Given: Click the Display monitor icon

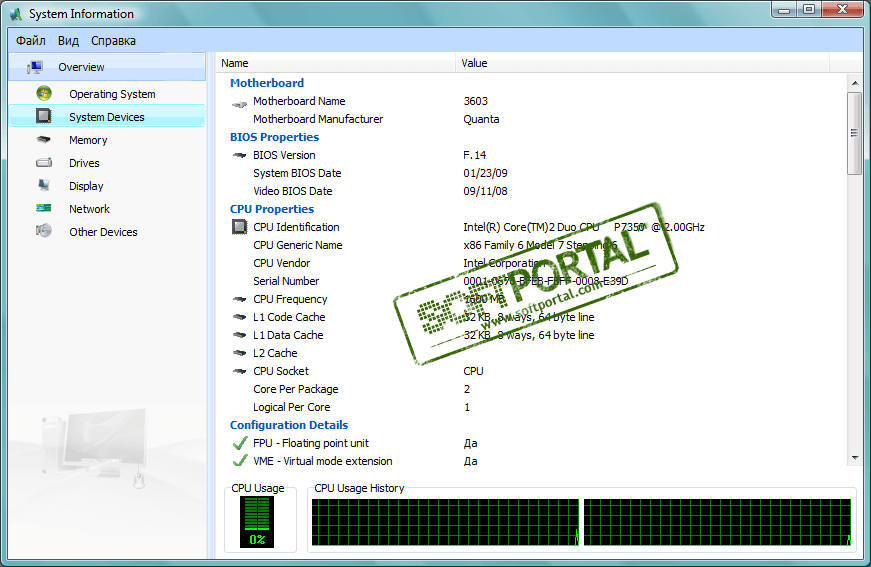Looking at the screenshot, I should pos(44,185).
